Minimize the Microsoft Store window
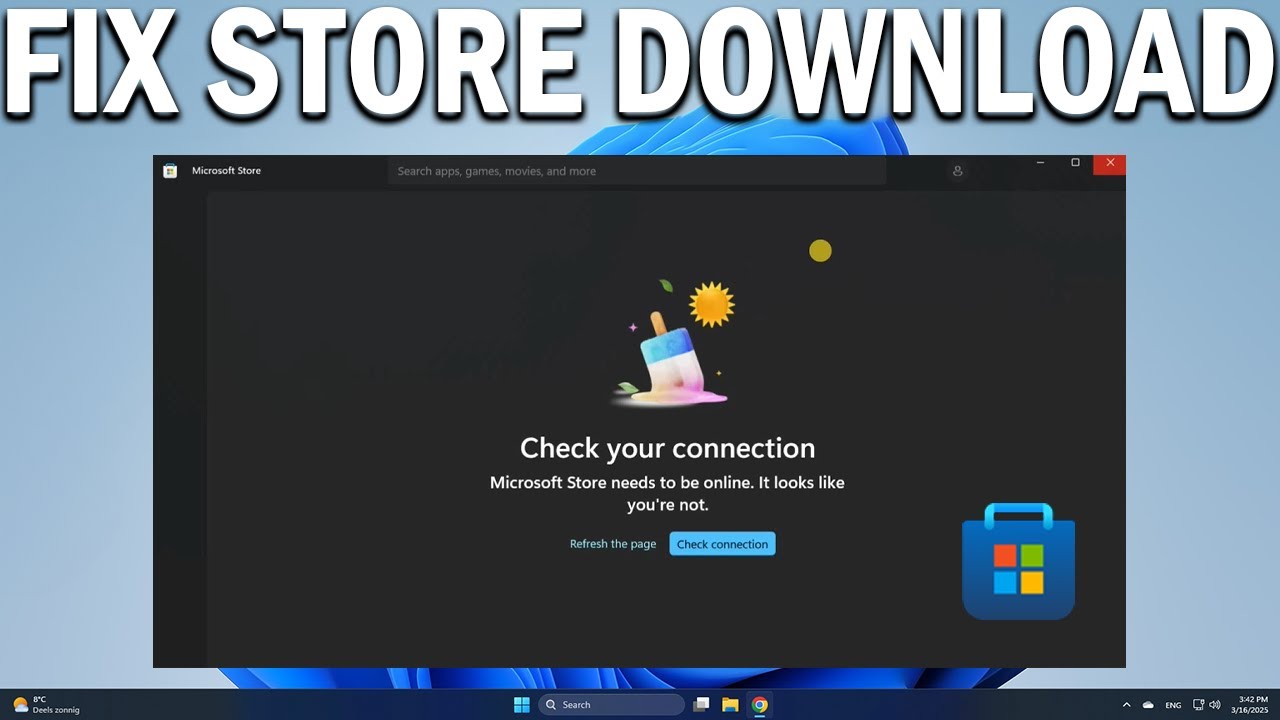This screenshot has width=1280, height=720. pyautogui.click(x=1040, y=163)
